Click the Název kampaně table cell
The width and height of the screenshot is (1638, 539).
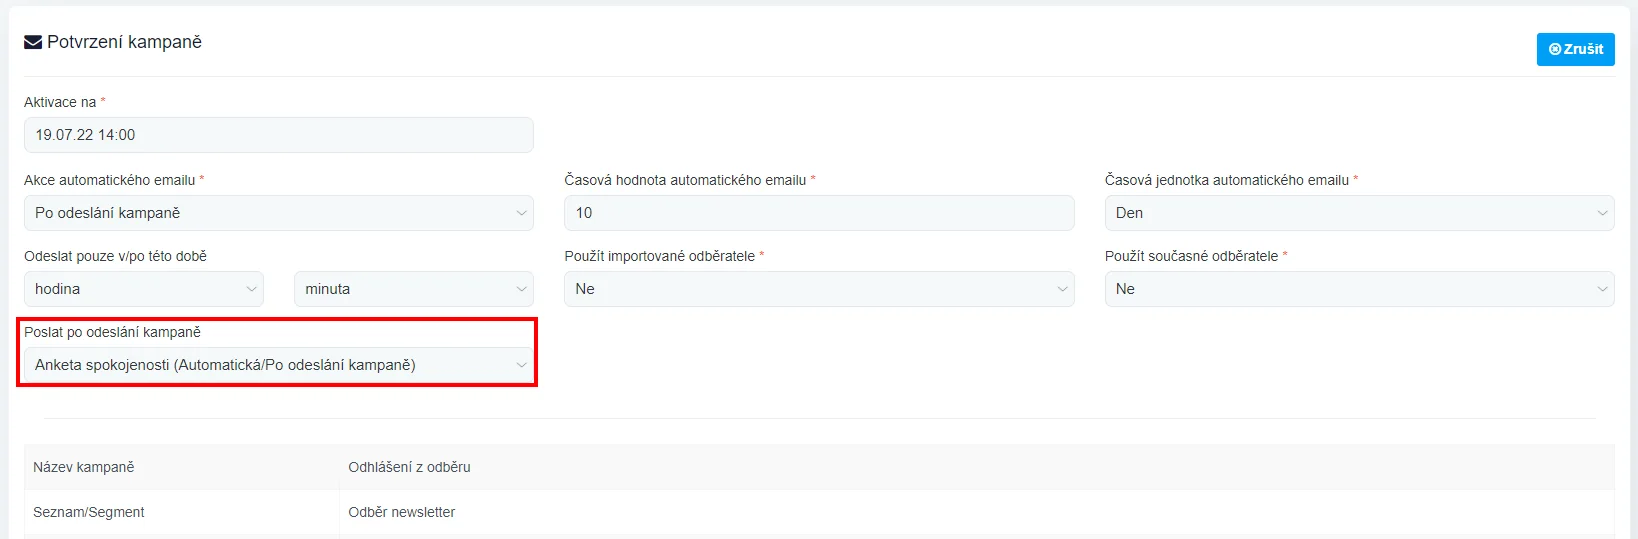click(84, 467)
